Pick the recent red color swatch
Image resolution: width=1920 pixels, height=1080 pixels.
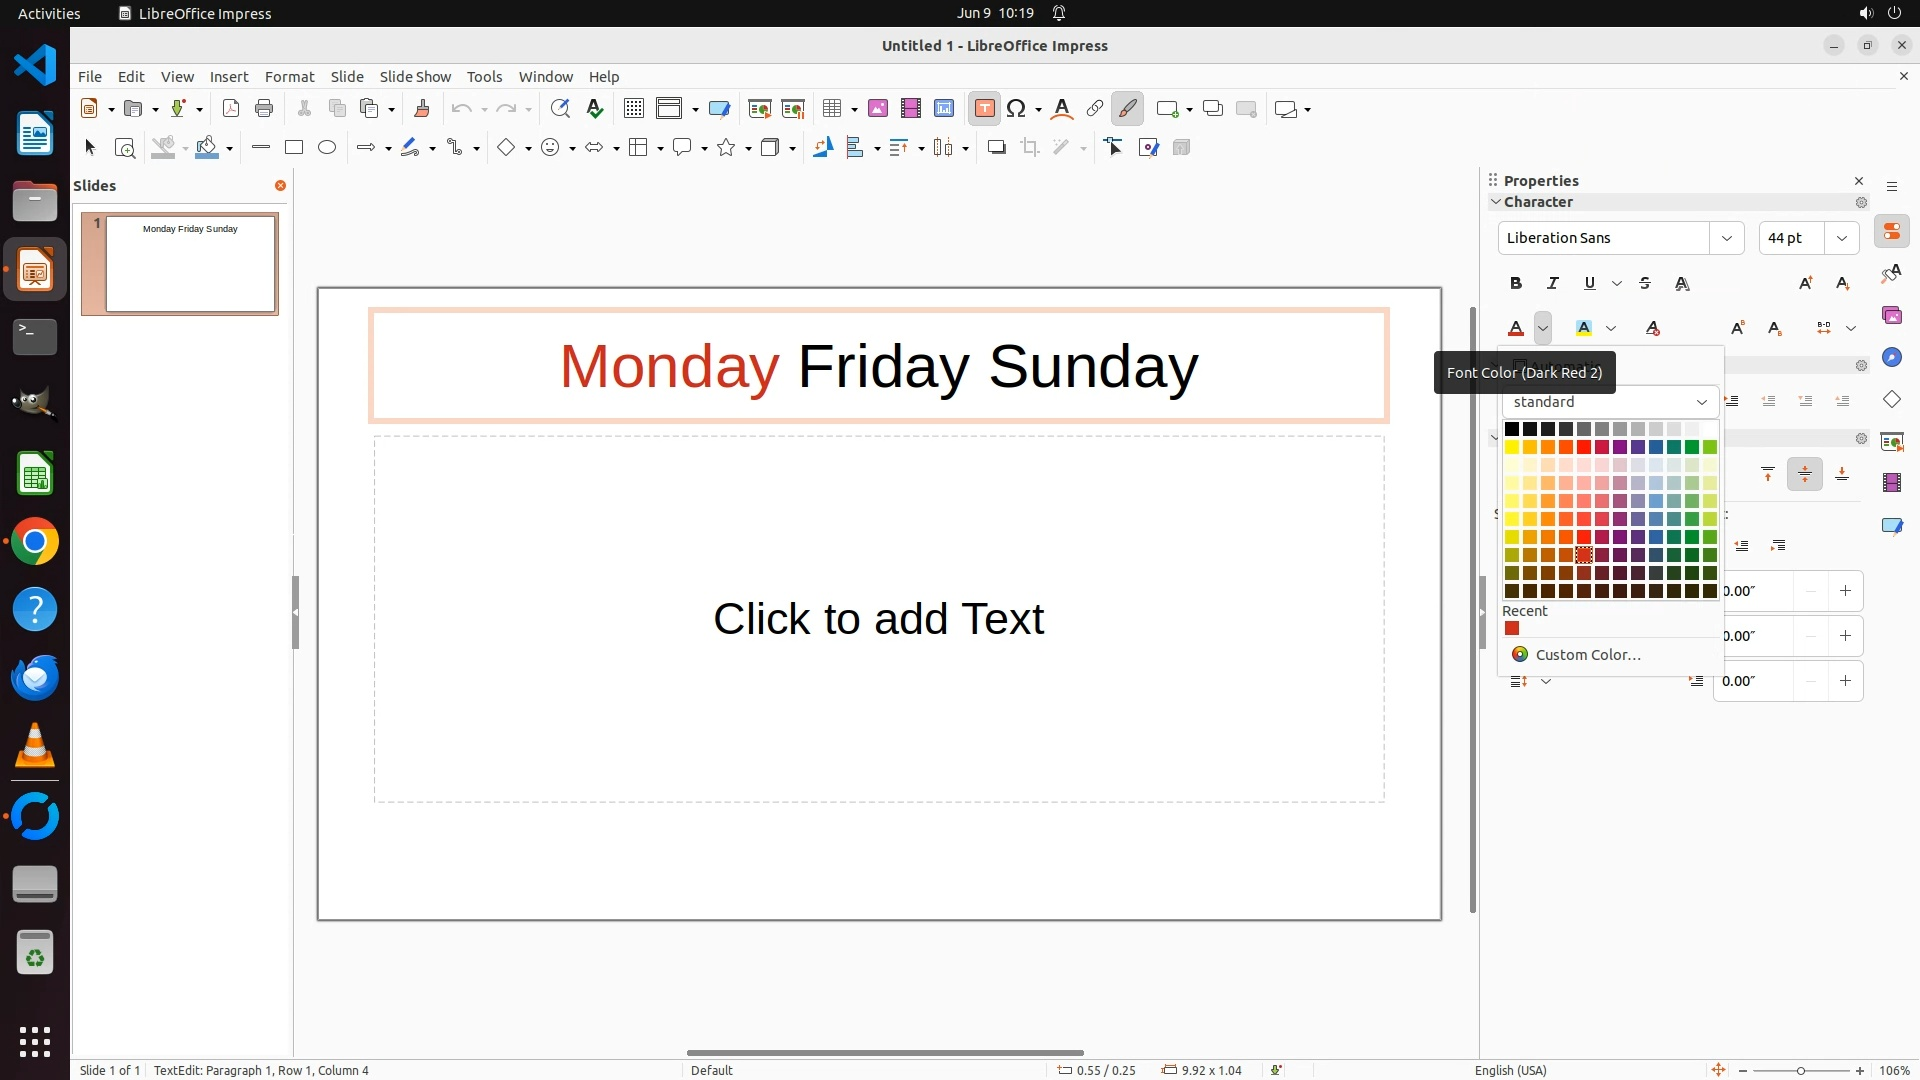[x=1512, y=629]
